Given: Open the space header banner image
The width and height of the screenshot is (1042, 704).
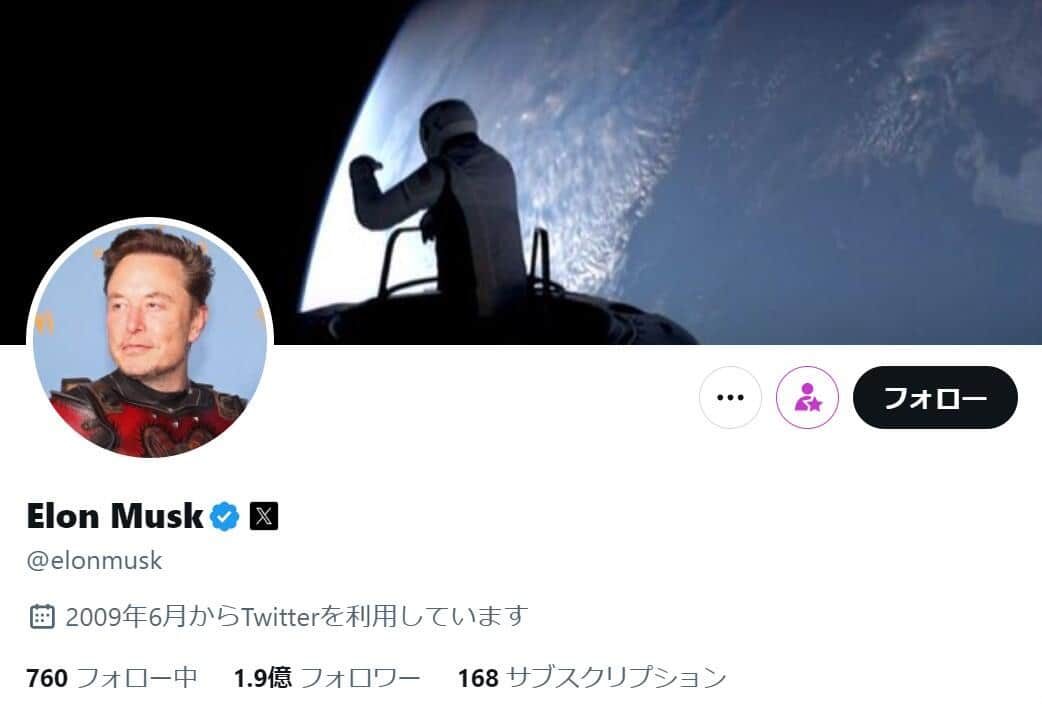Looking at the screenshot, I should coord(521,172).
